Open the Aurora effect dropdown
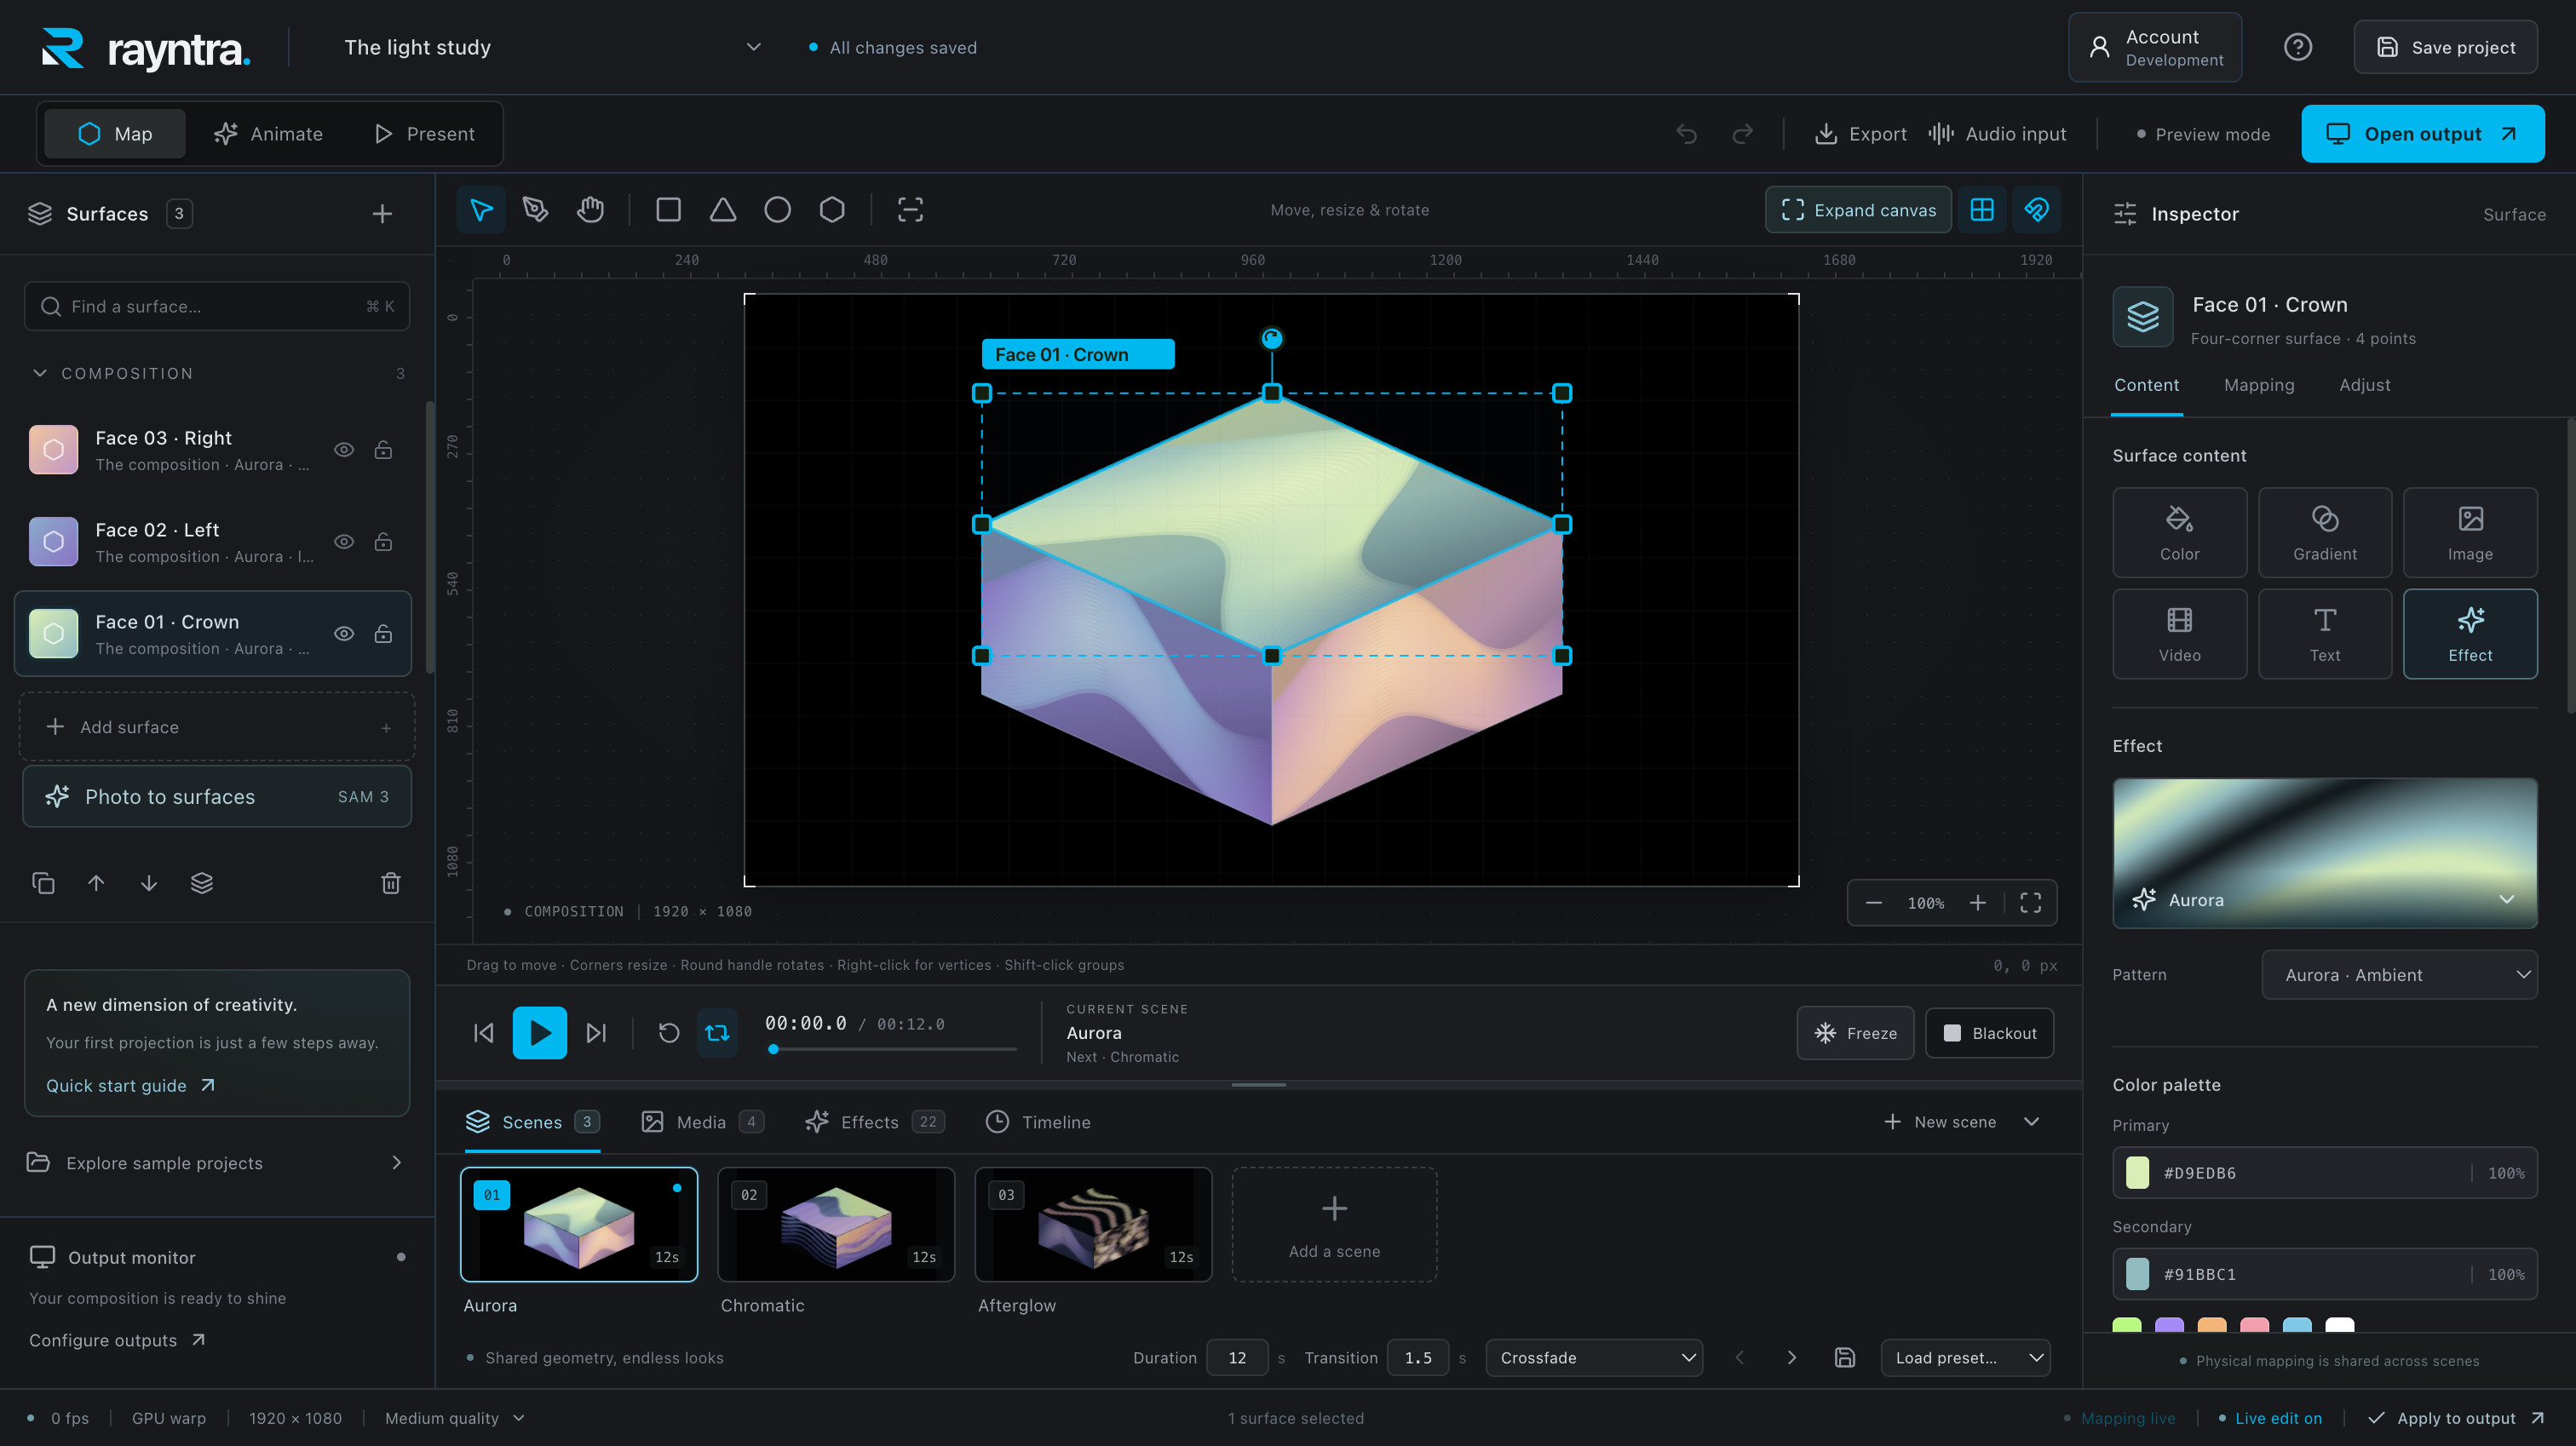Screen dimensions: 2576x1446 click(2325, 853)
